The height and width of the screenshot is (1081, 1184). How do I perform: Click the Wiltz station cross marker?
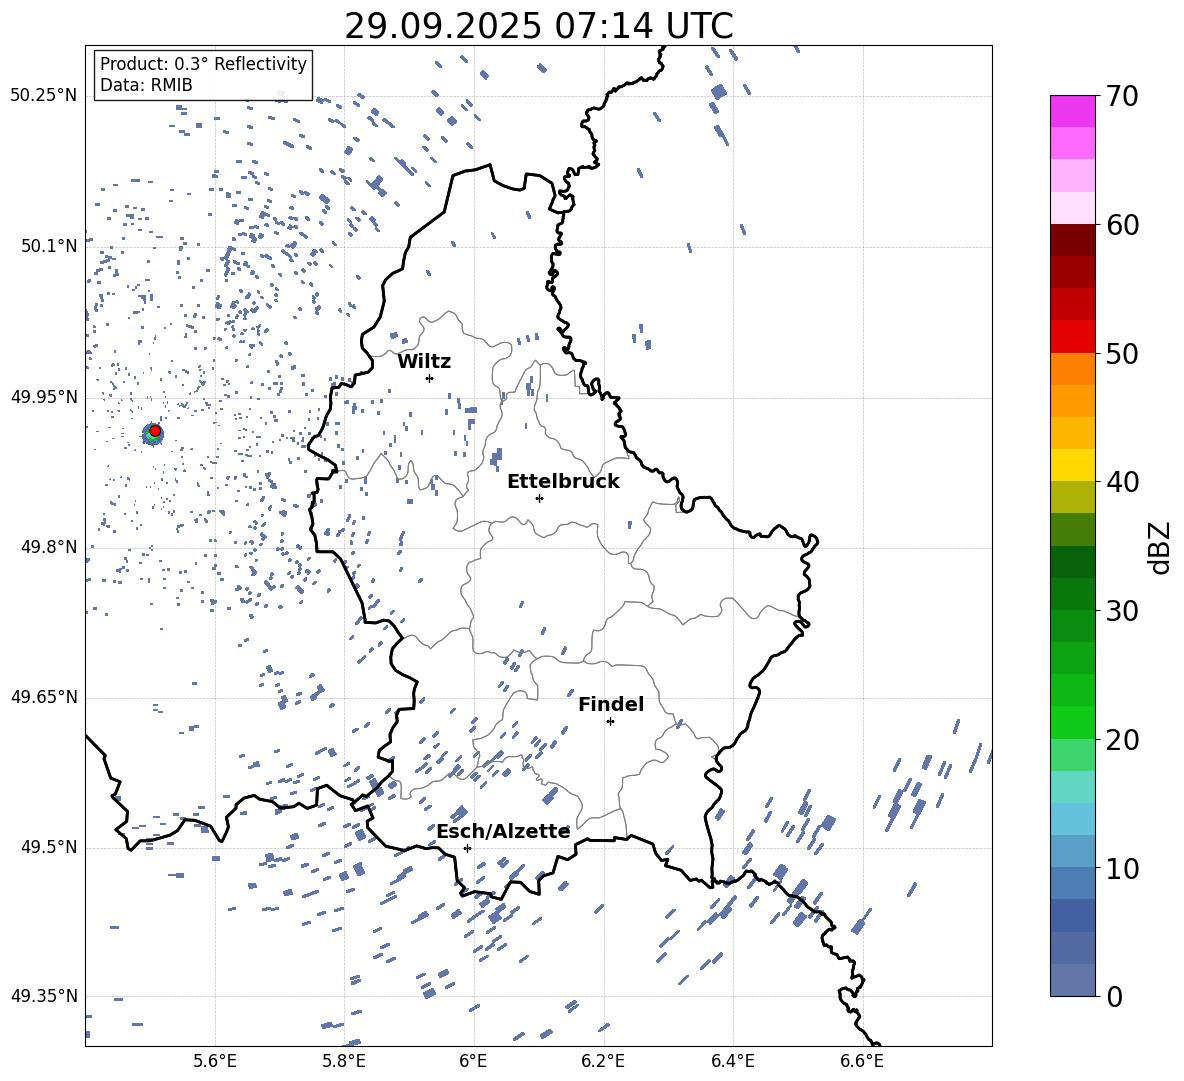(430, 378)
